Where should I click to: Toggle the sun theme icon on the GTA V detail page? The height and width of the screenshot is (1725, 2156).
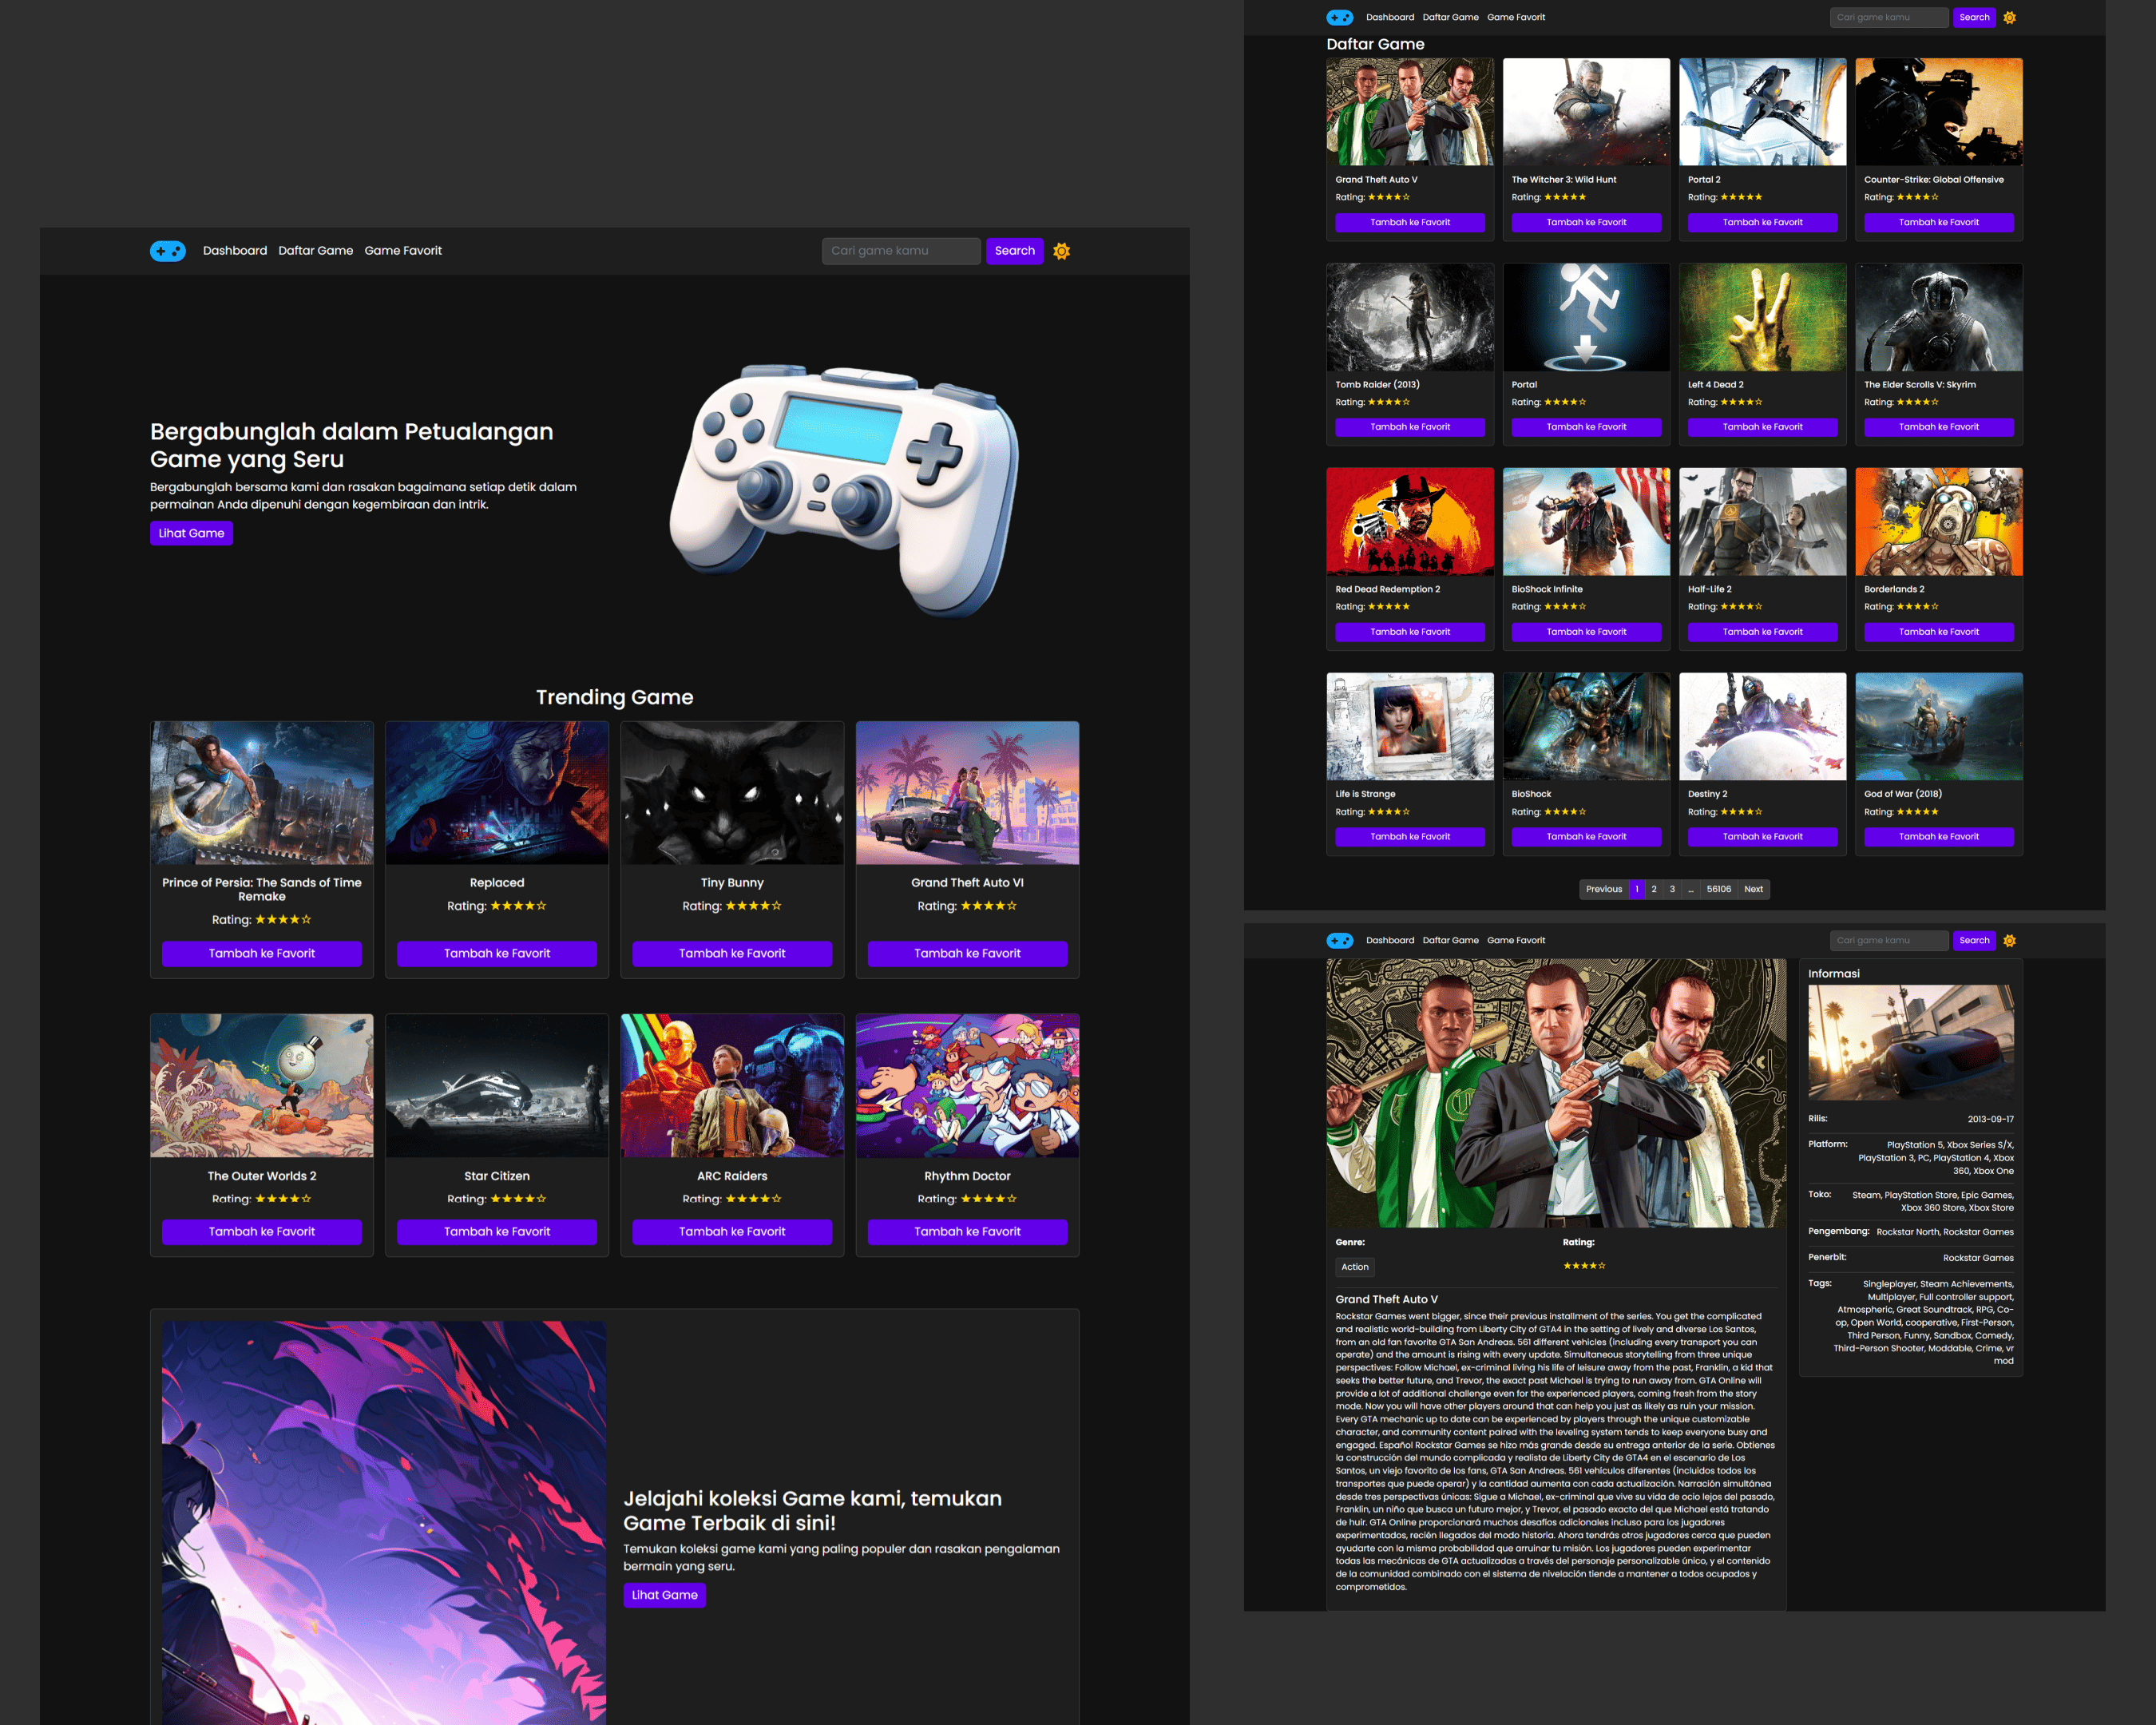(x=2010, y=940)
